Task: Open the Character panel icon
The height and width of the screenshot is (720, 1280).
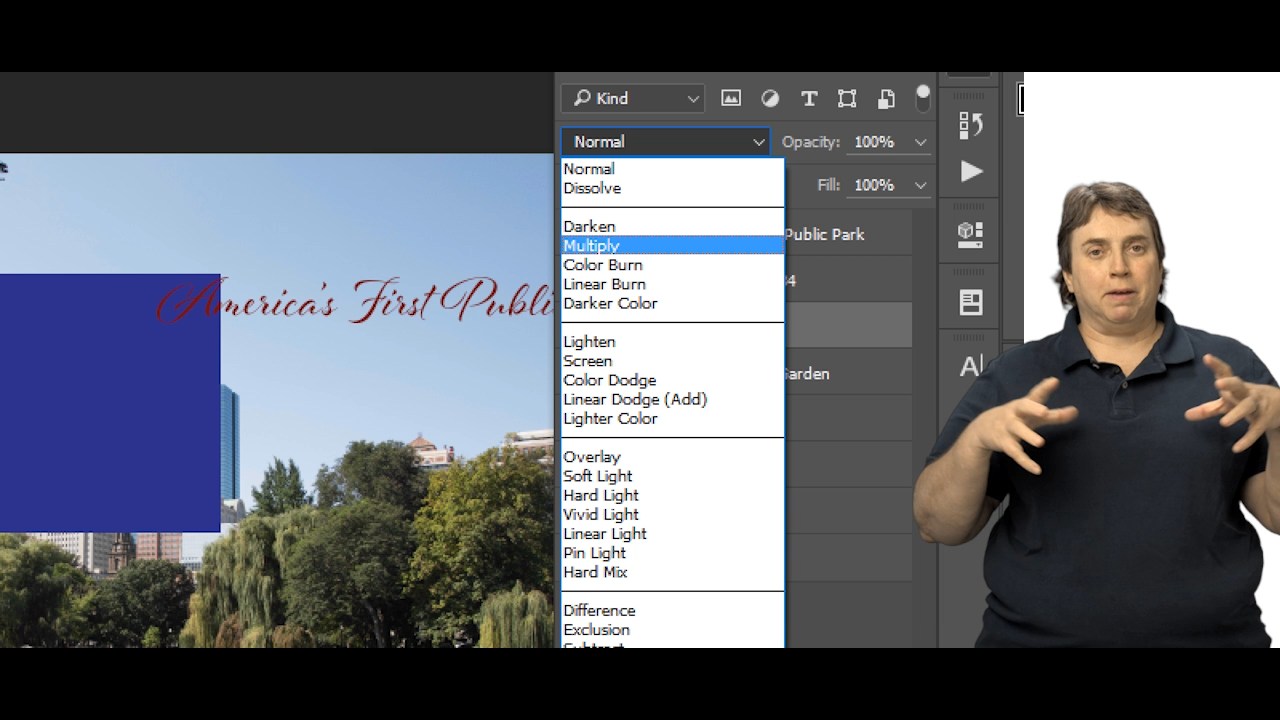Action: click(x=971, y=367)
